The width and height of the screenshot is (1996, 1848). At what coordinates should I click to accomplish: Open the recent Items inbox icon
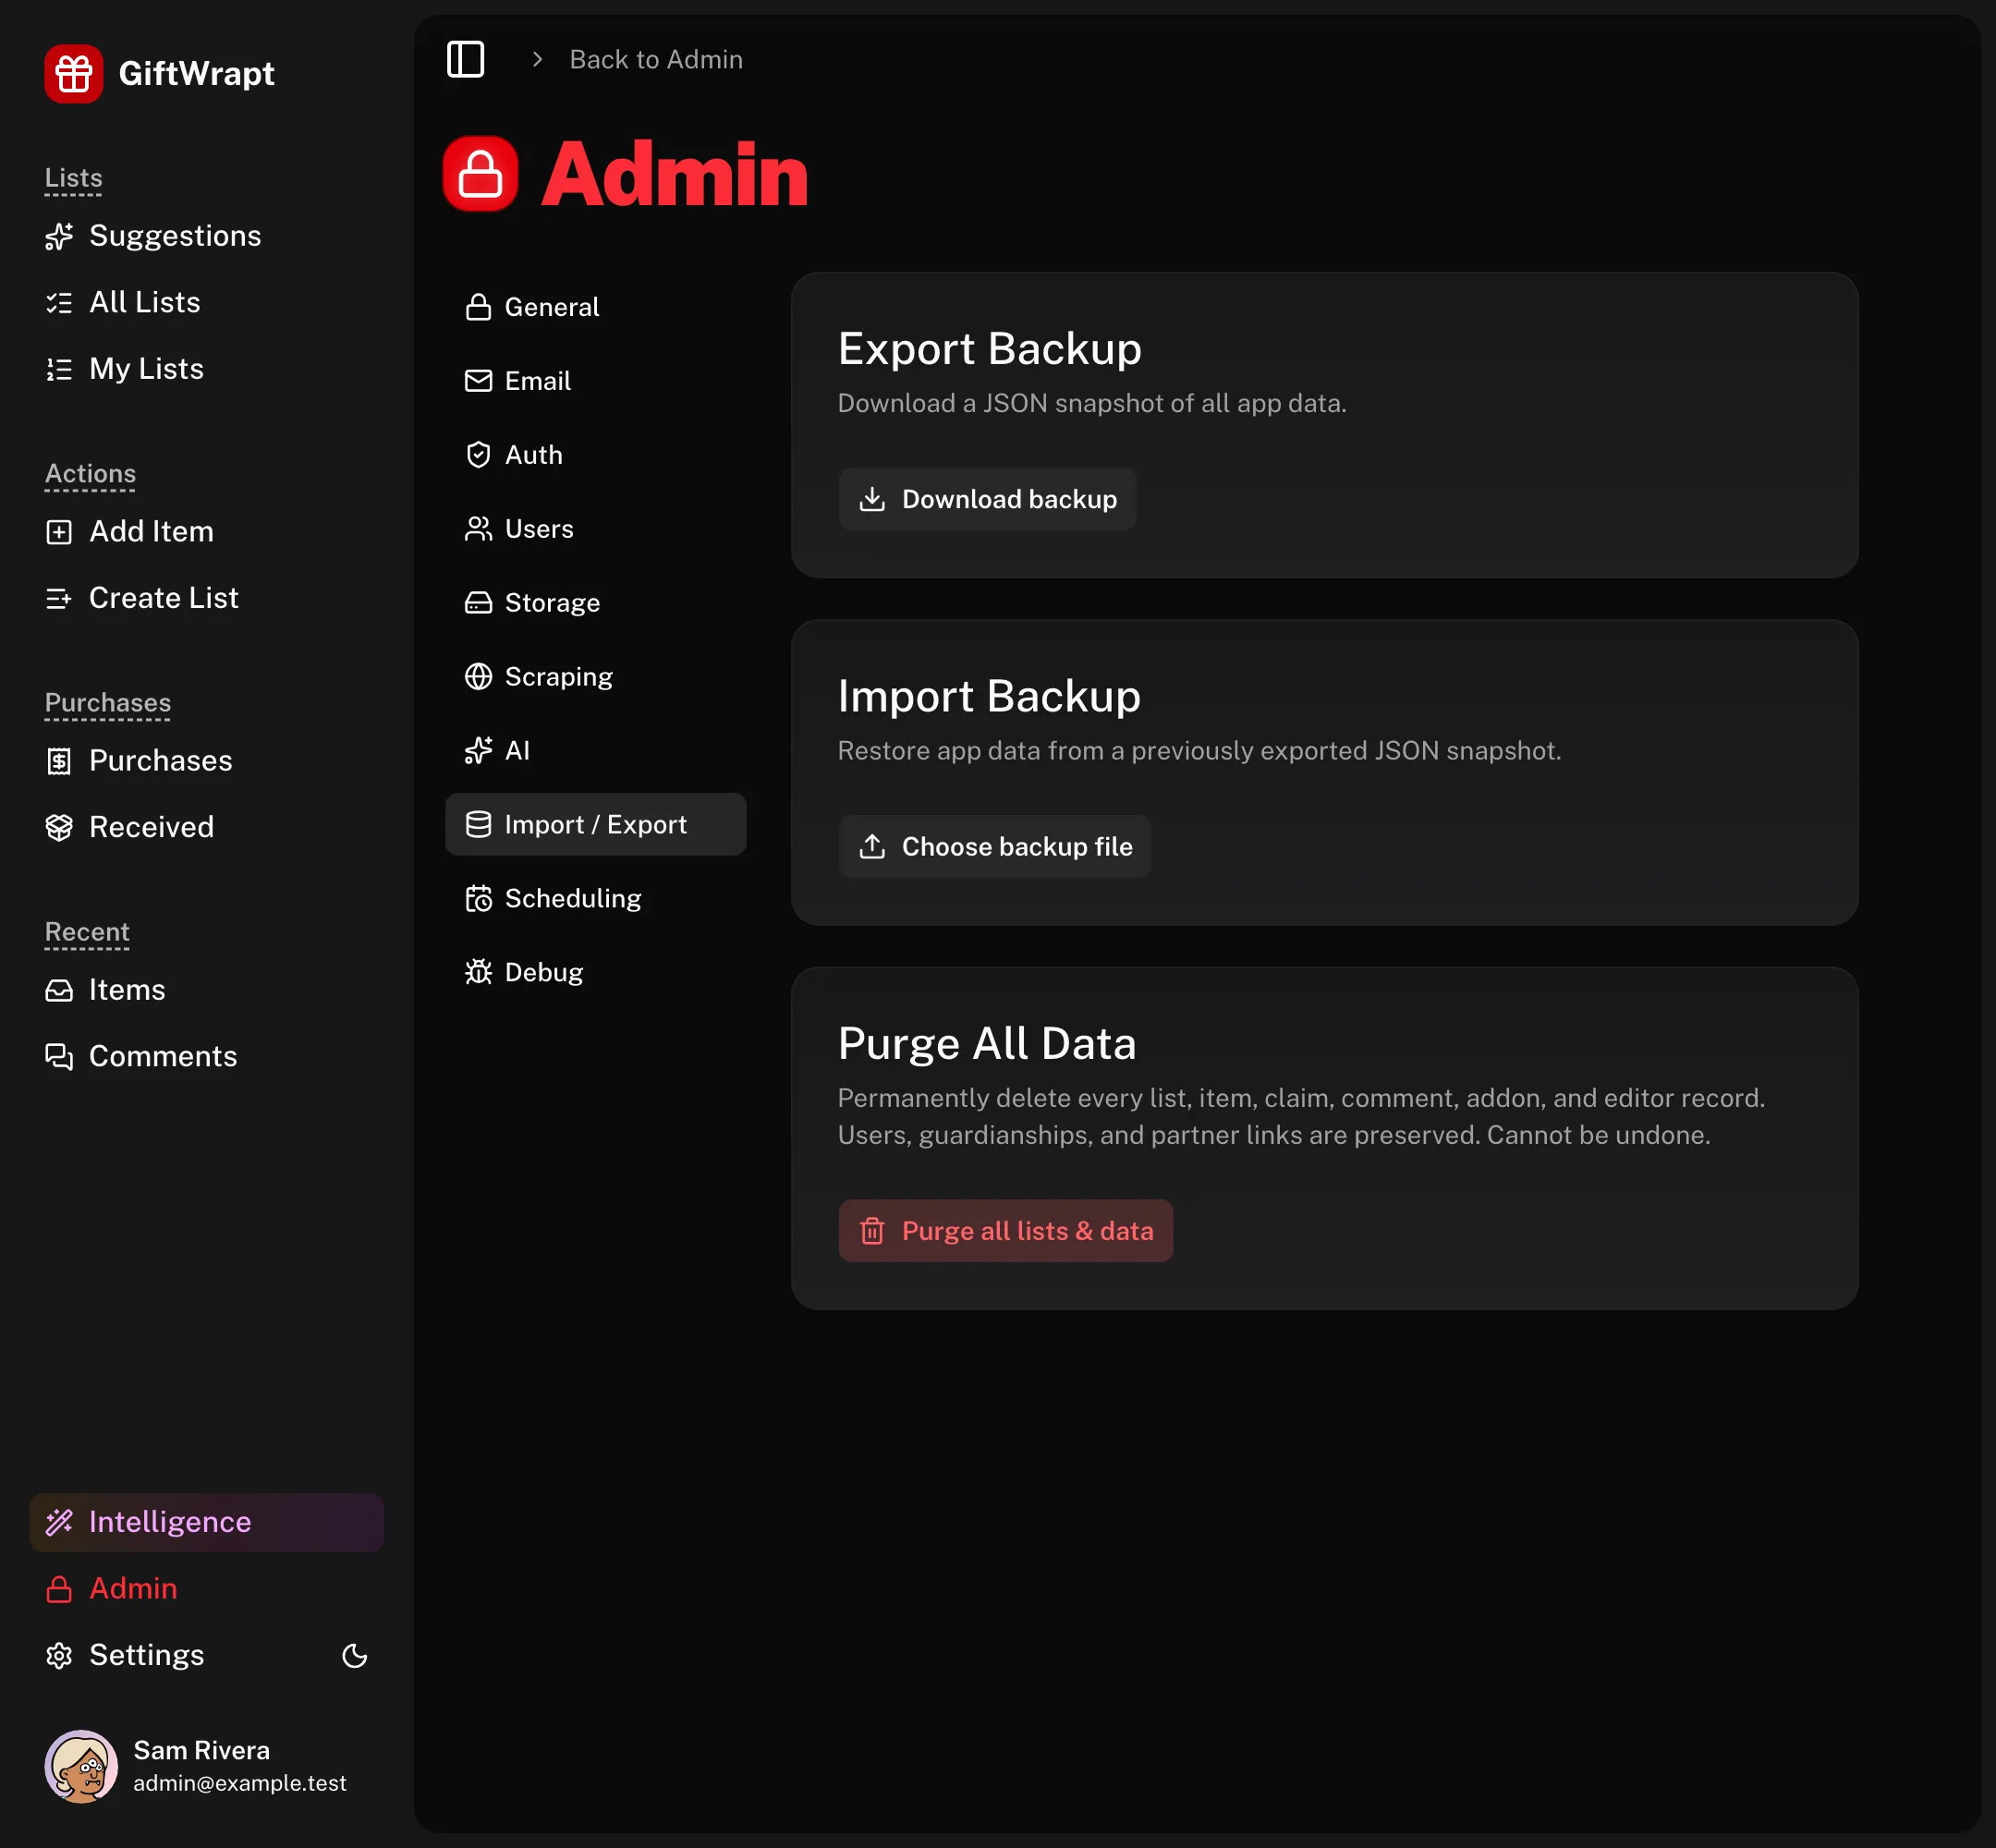[x=59, y=990]
